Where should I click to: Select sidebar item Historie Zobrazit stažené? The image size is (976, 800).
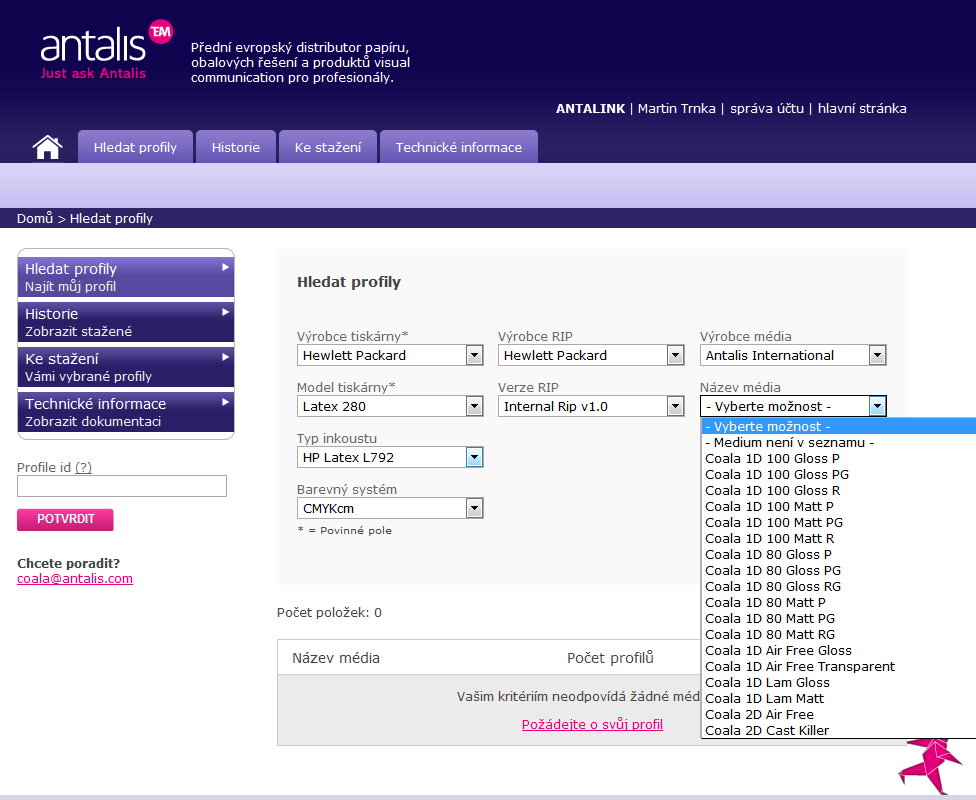coord(126,322)
